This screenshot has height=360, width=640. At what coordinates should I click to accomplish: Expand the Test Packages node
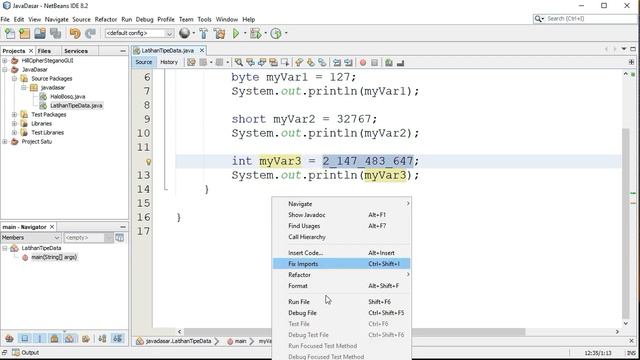click(14, 115)
